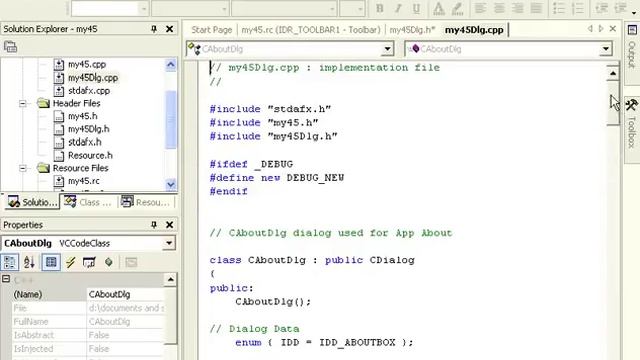Open the fourth small toolbar combo box
Viewport: 640px width, 360px height.
coord(360,9)
